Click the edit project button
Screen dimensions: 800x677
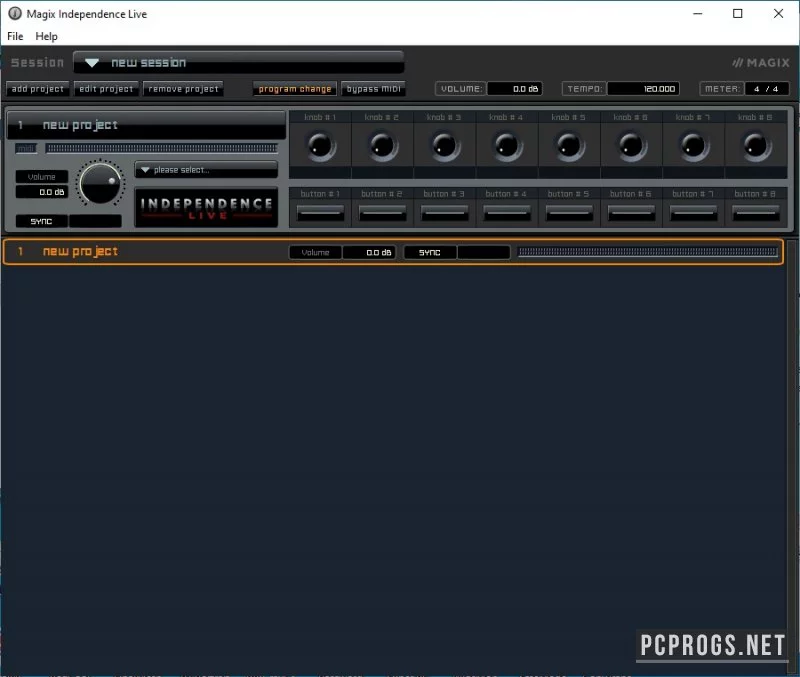[x=106, y=89]
